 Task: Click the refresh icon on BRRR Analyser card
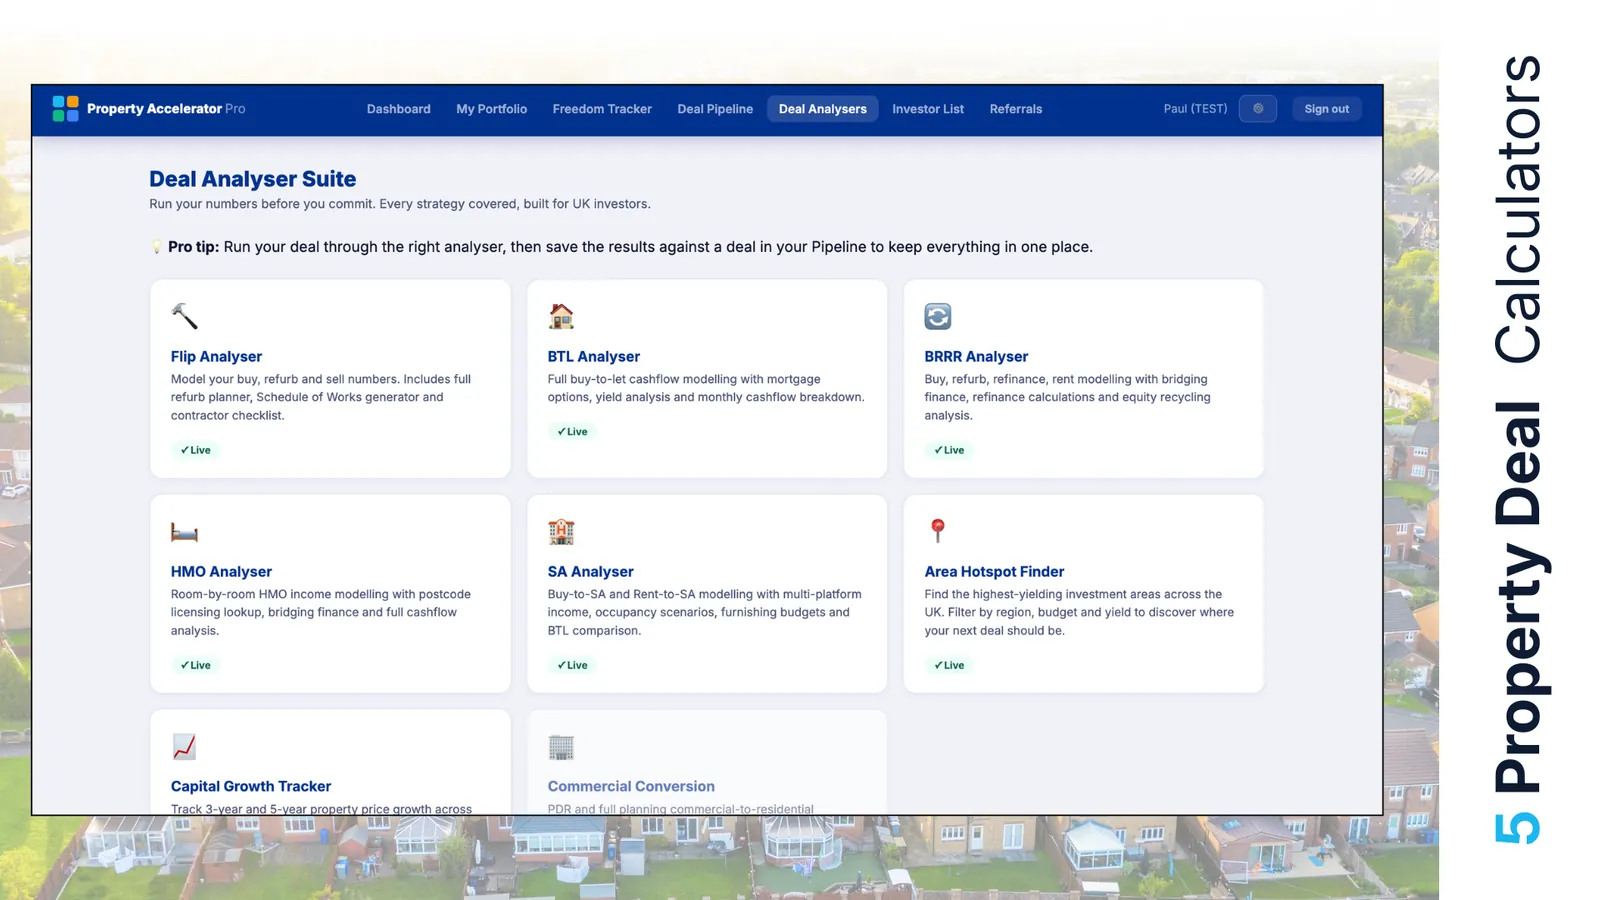click(938, 316)
